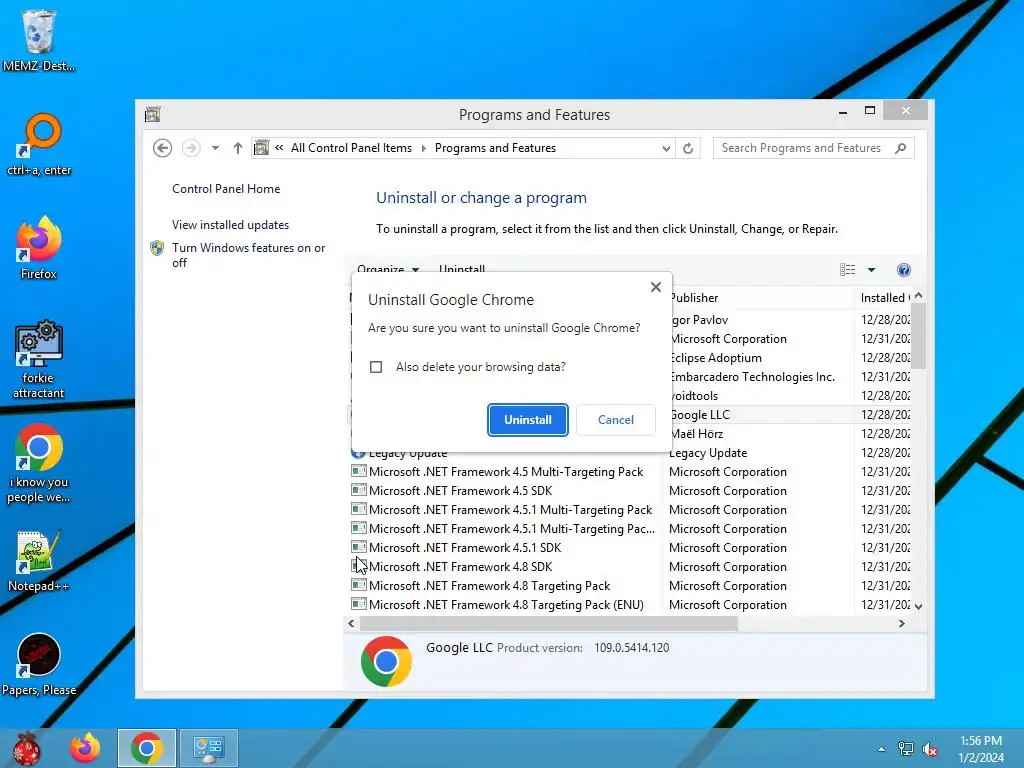
Task: Show hidden system tray icons
Action: 882,749
